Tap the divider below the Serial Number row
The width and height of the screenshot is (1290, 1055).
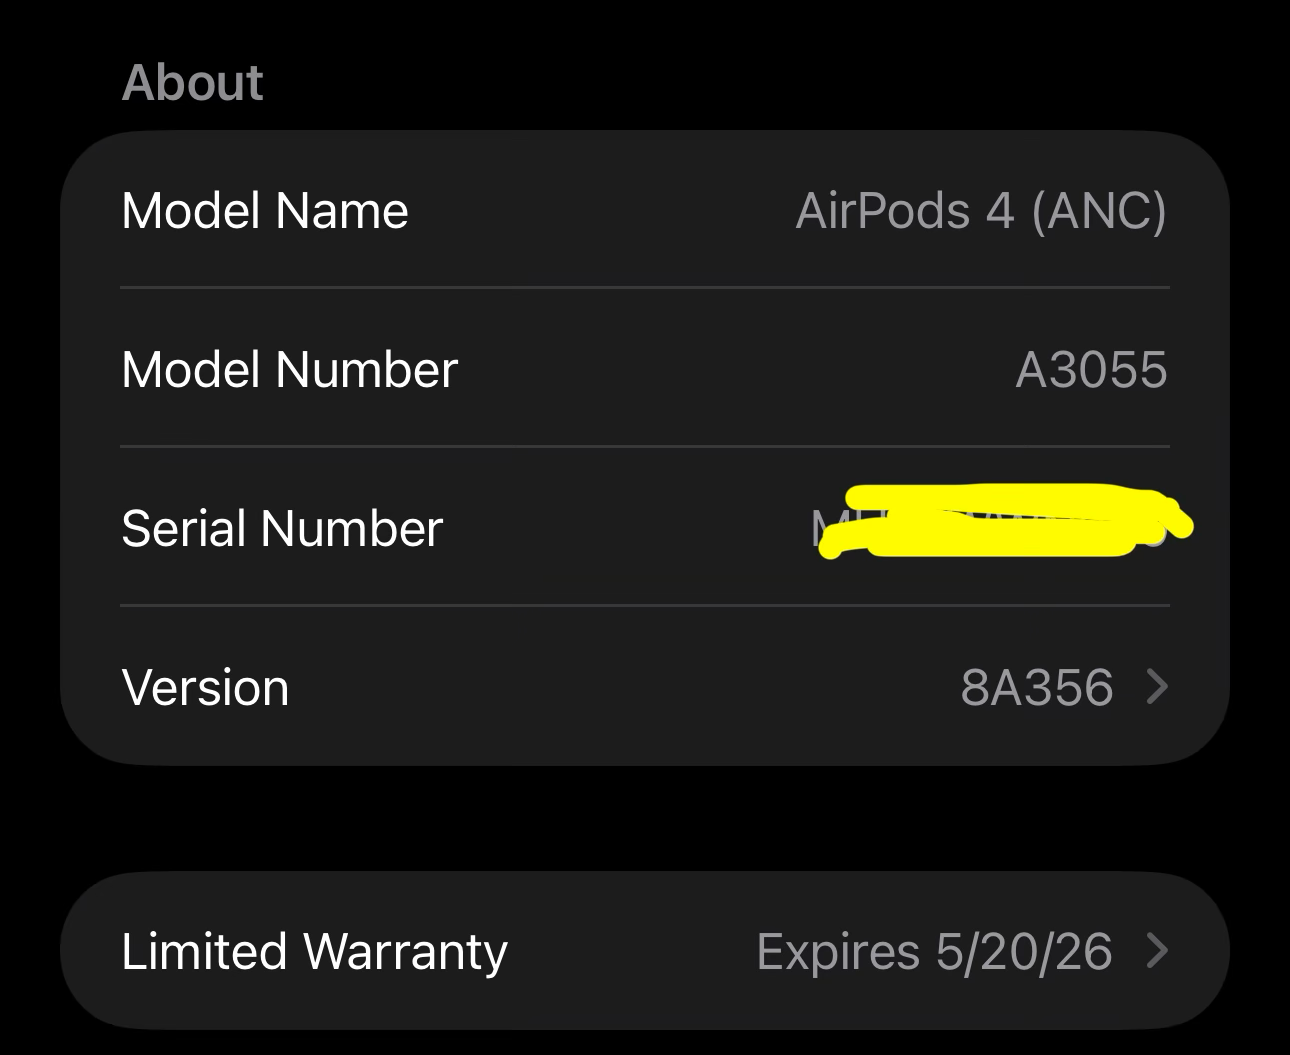(x=644, y=605)
